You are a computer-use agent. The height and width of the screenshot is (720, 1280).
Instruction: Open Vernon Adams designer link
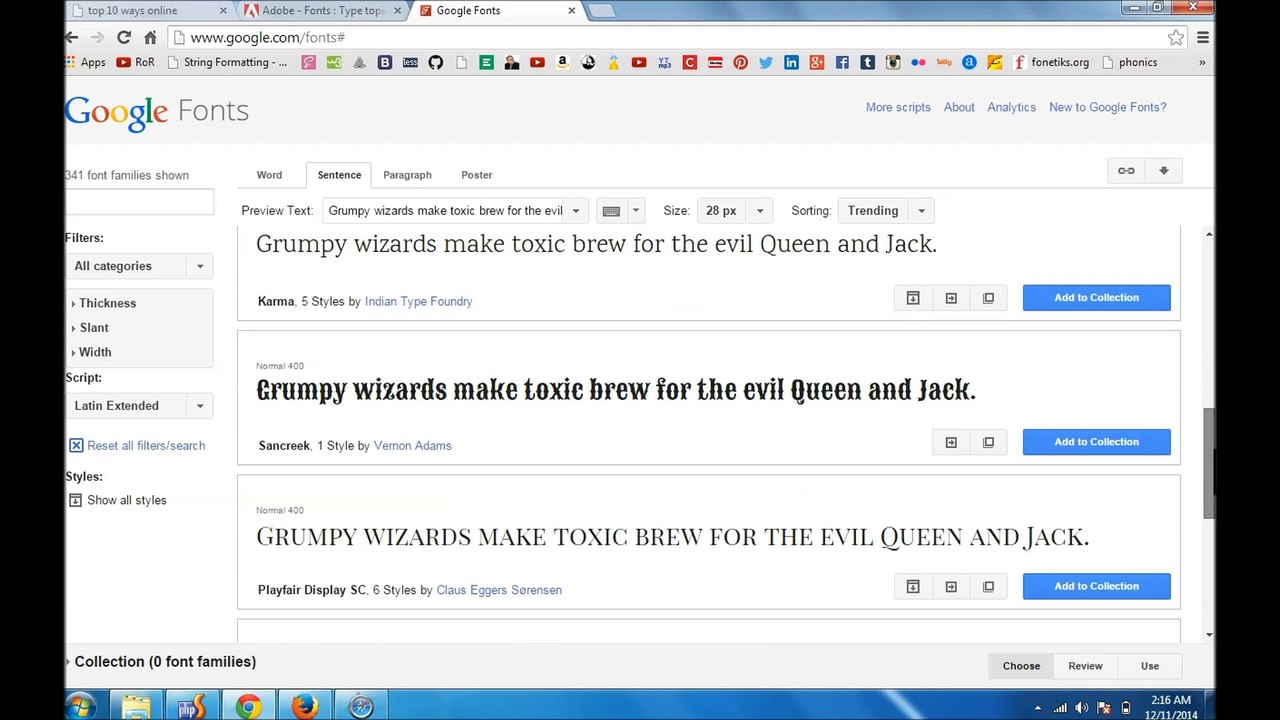412,446
